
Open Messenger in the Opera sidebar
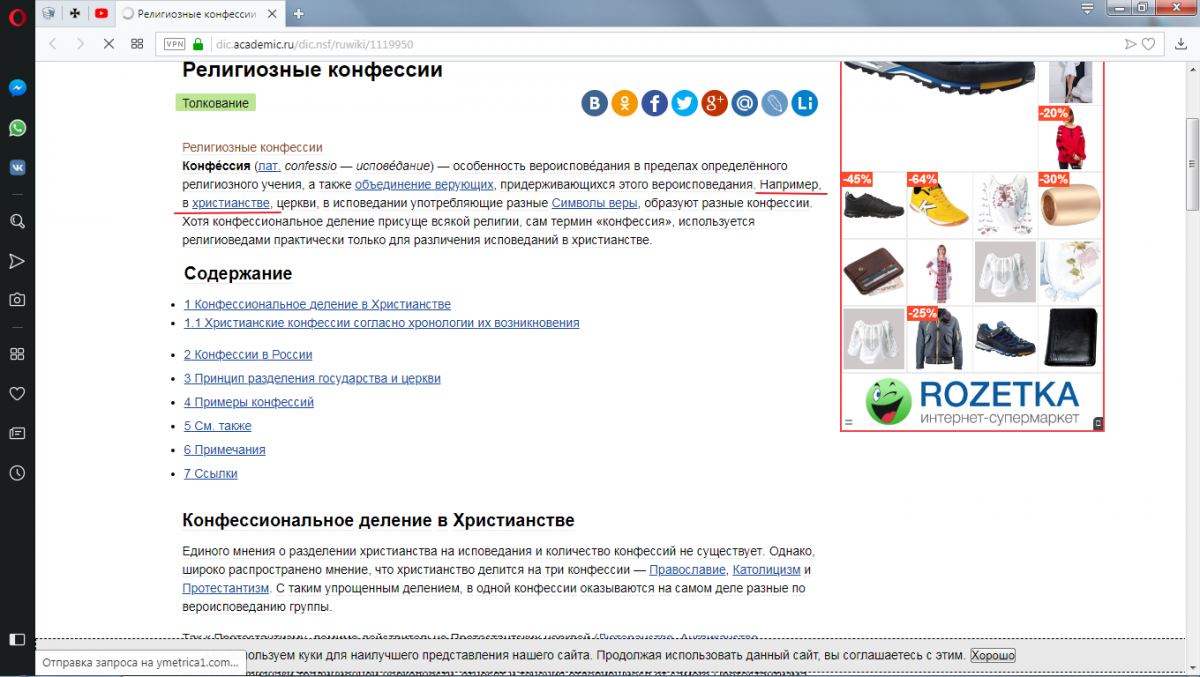[x=17, y=88]
